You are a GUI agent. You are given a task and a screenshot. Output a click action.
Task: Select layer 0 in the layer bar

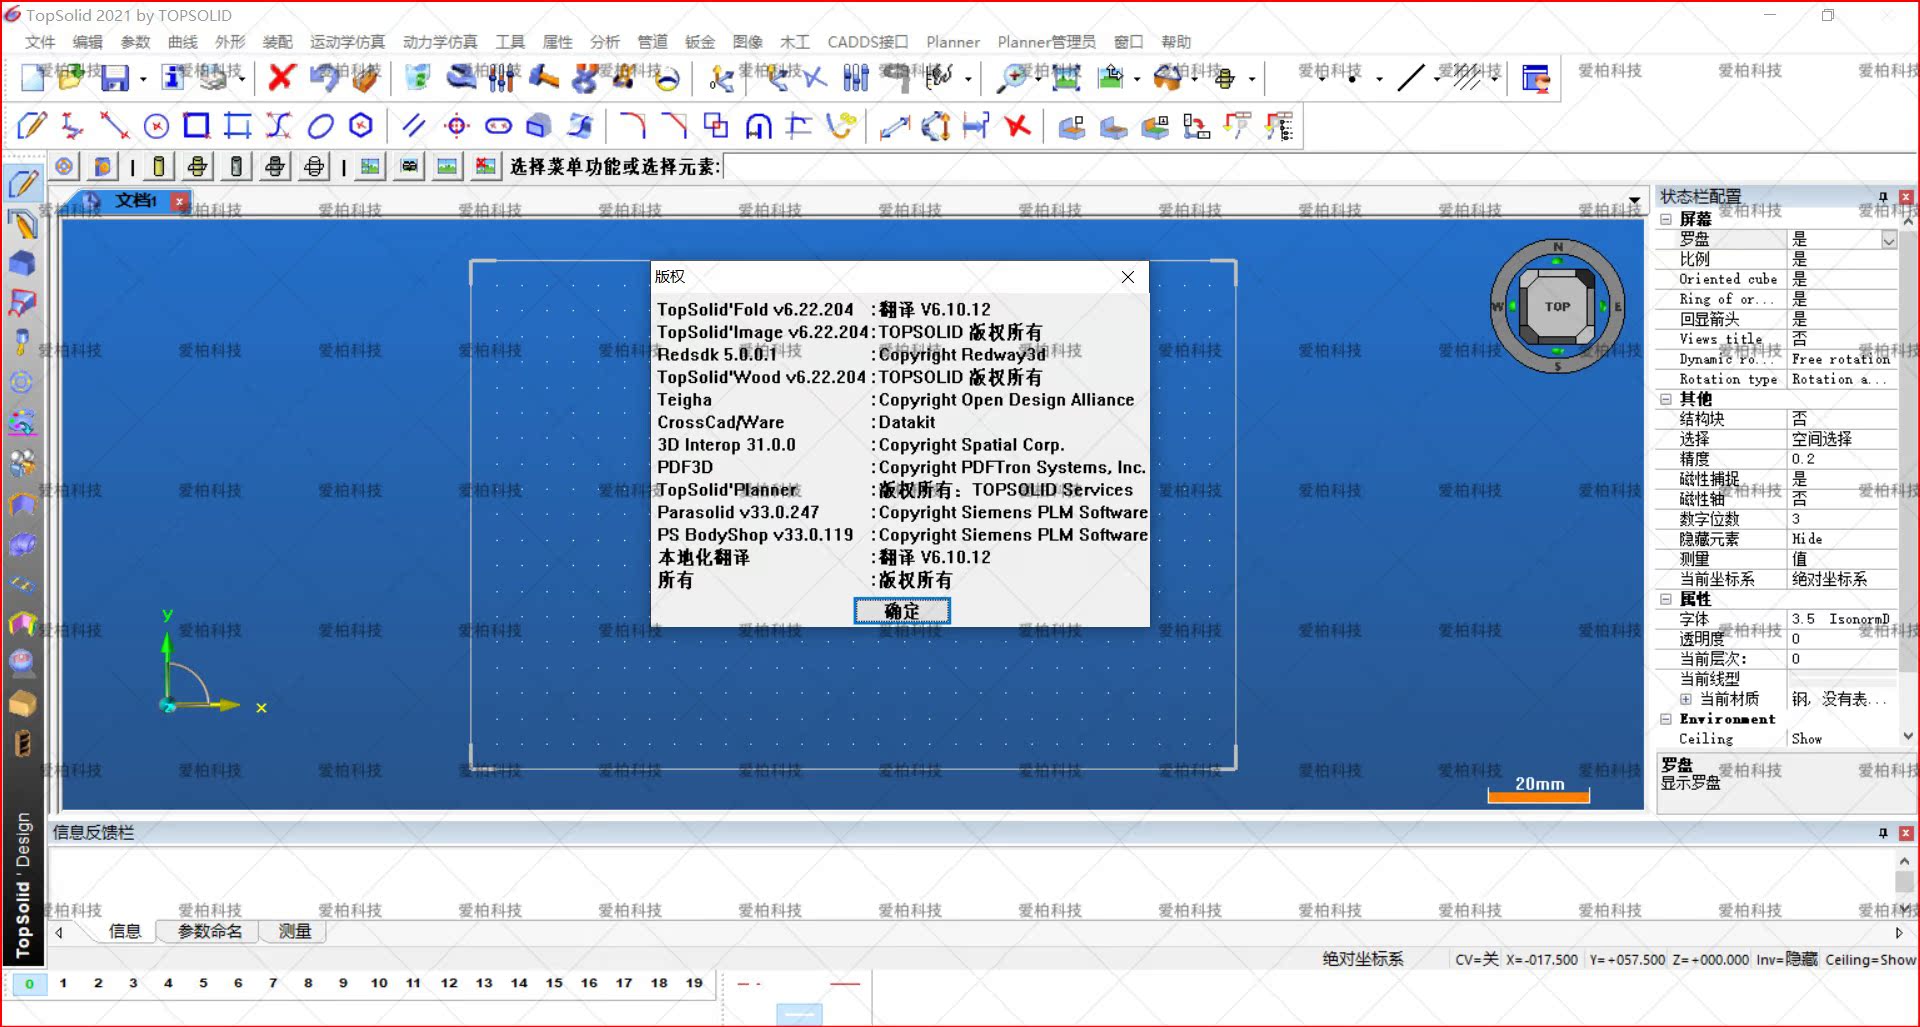tap(29, 984)
